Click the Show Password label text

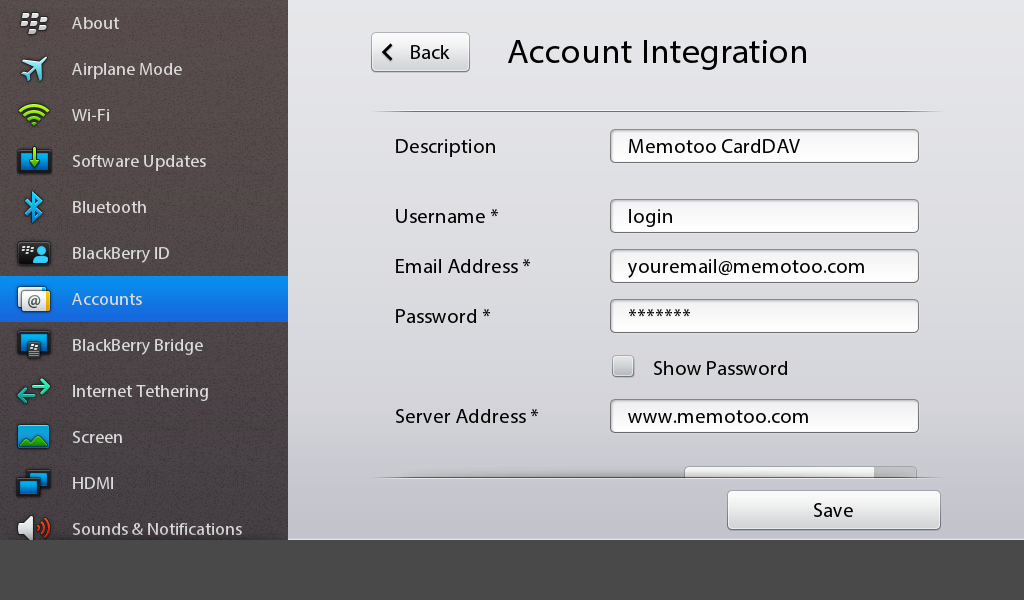coord(720,368)
